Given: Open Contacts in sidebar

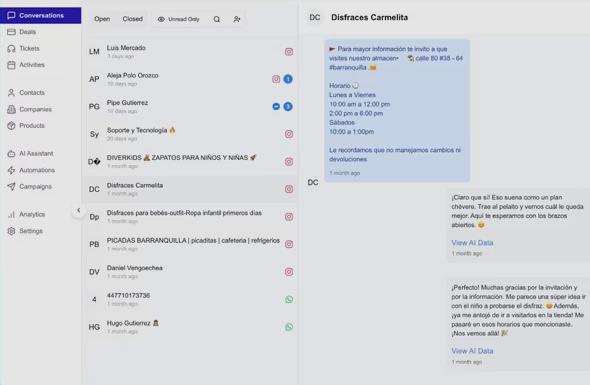Looking at the screenshot, I should point(32,93).
